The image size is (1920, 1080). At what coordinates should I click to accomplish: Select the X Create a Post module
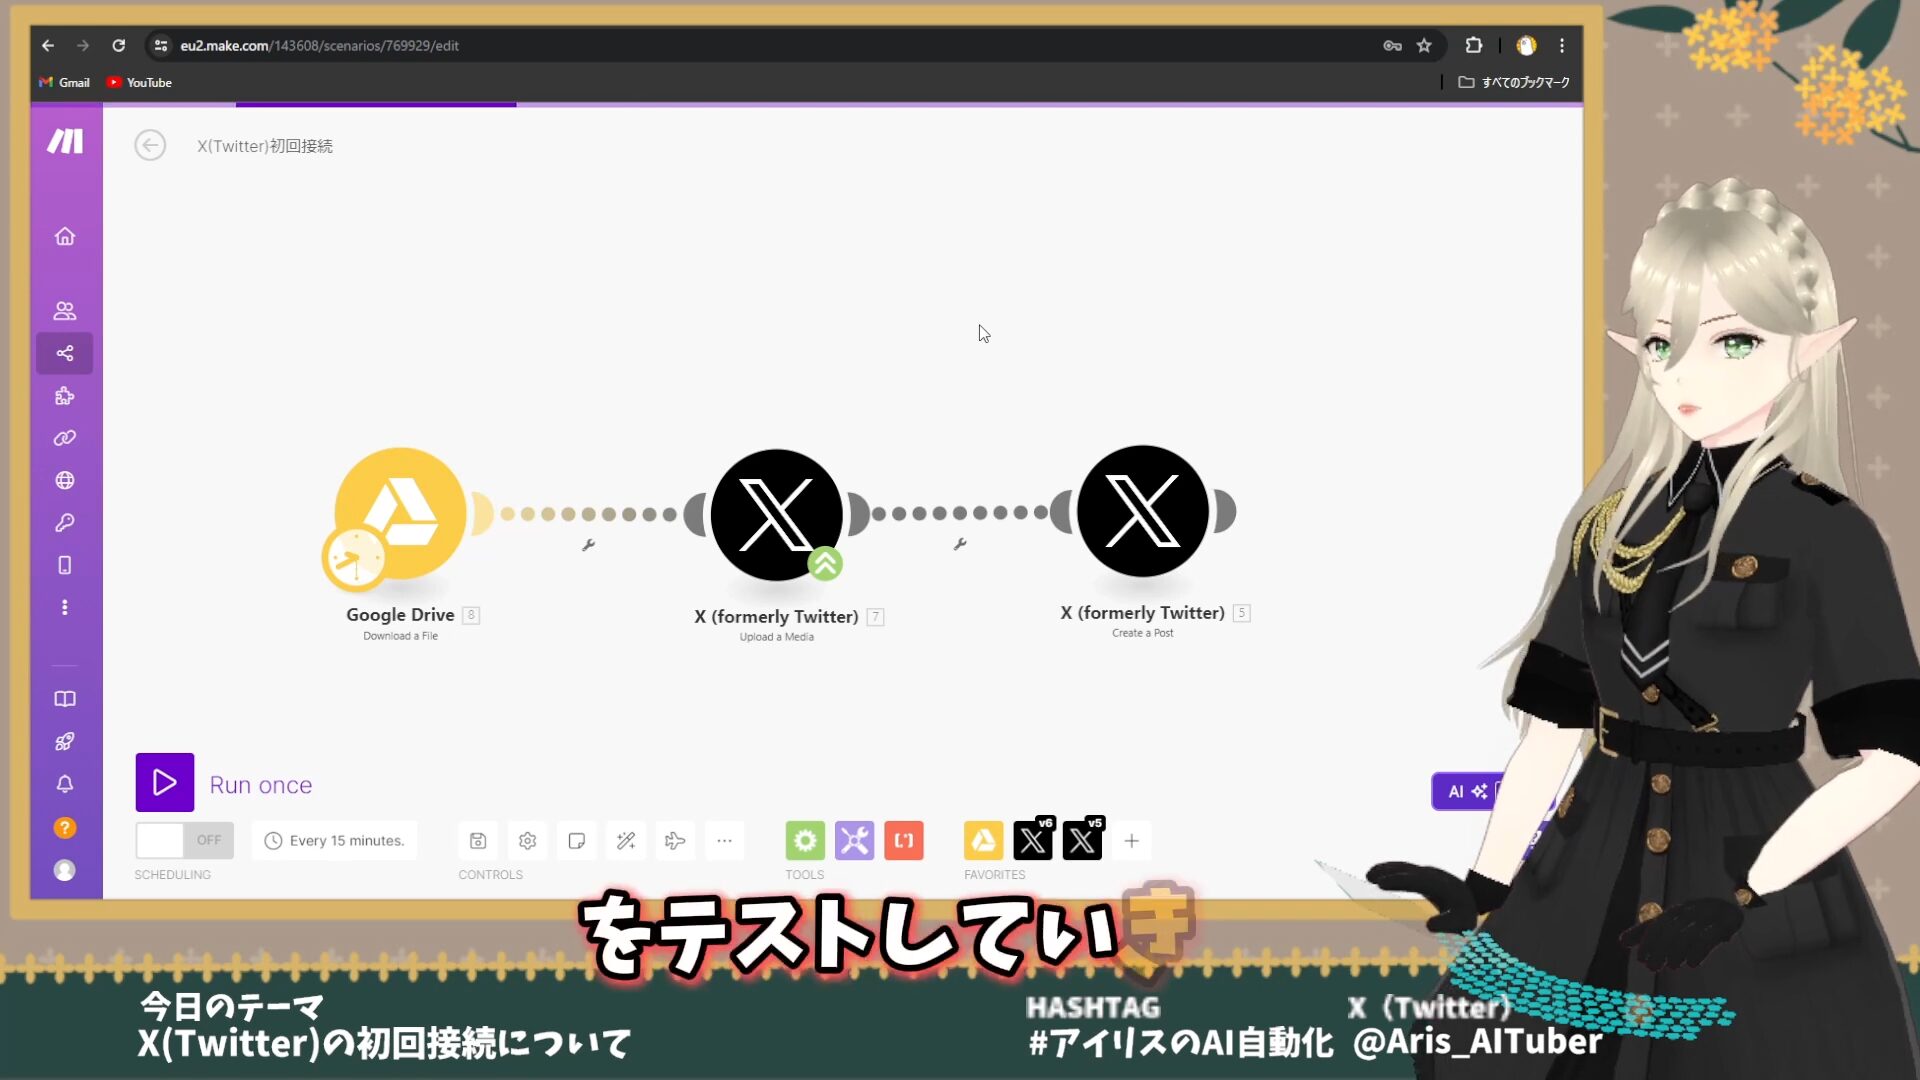click(1143, 511)
